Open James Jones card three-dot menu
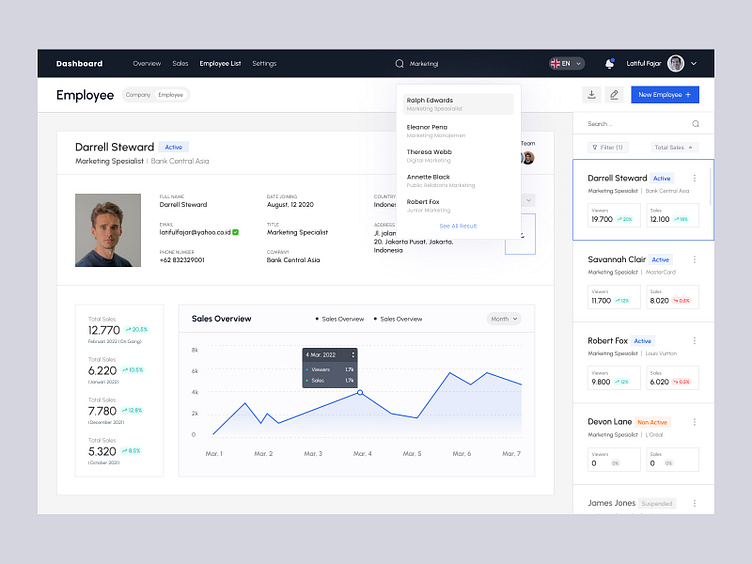The width and height of the screenshot is (752, 564). [694, 503]
